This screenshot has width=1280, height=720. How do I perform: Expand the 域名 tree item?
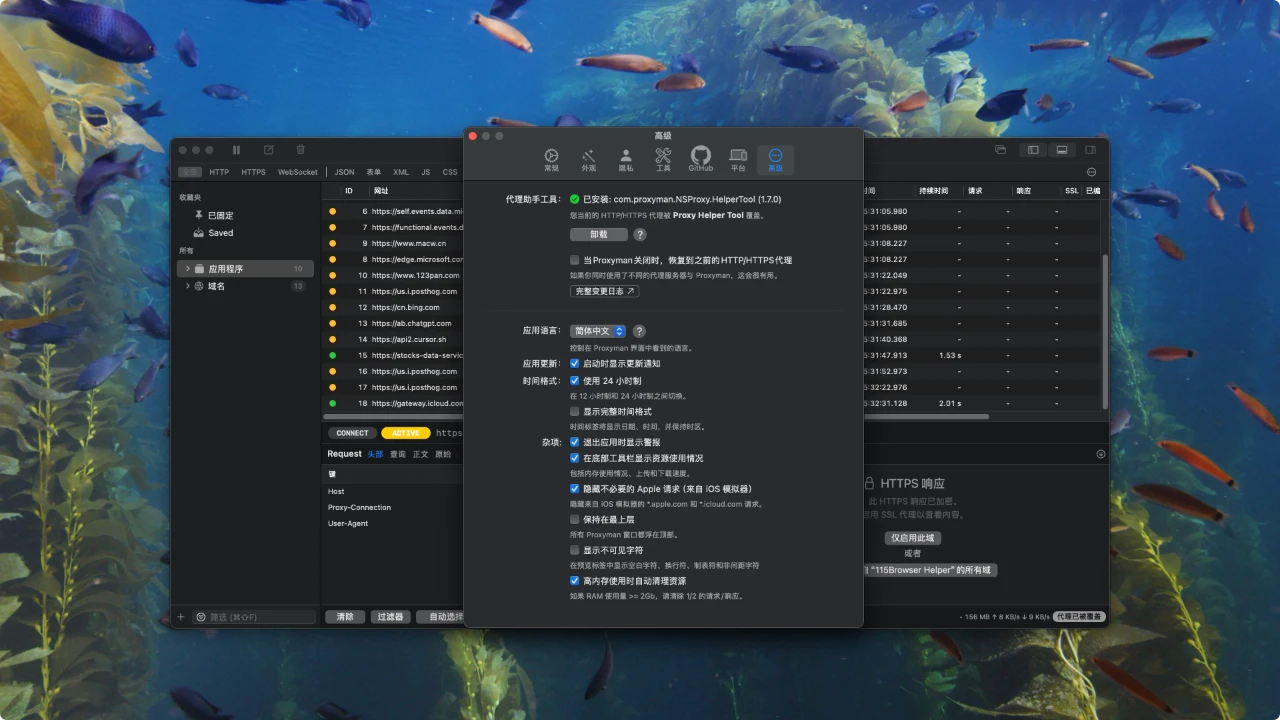(187, 286)
